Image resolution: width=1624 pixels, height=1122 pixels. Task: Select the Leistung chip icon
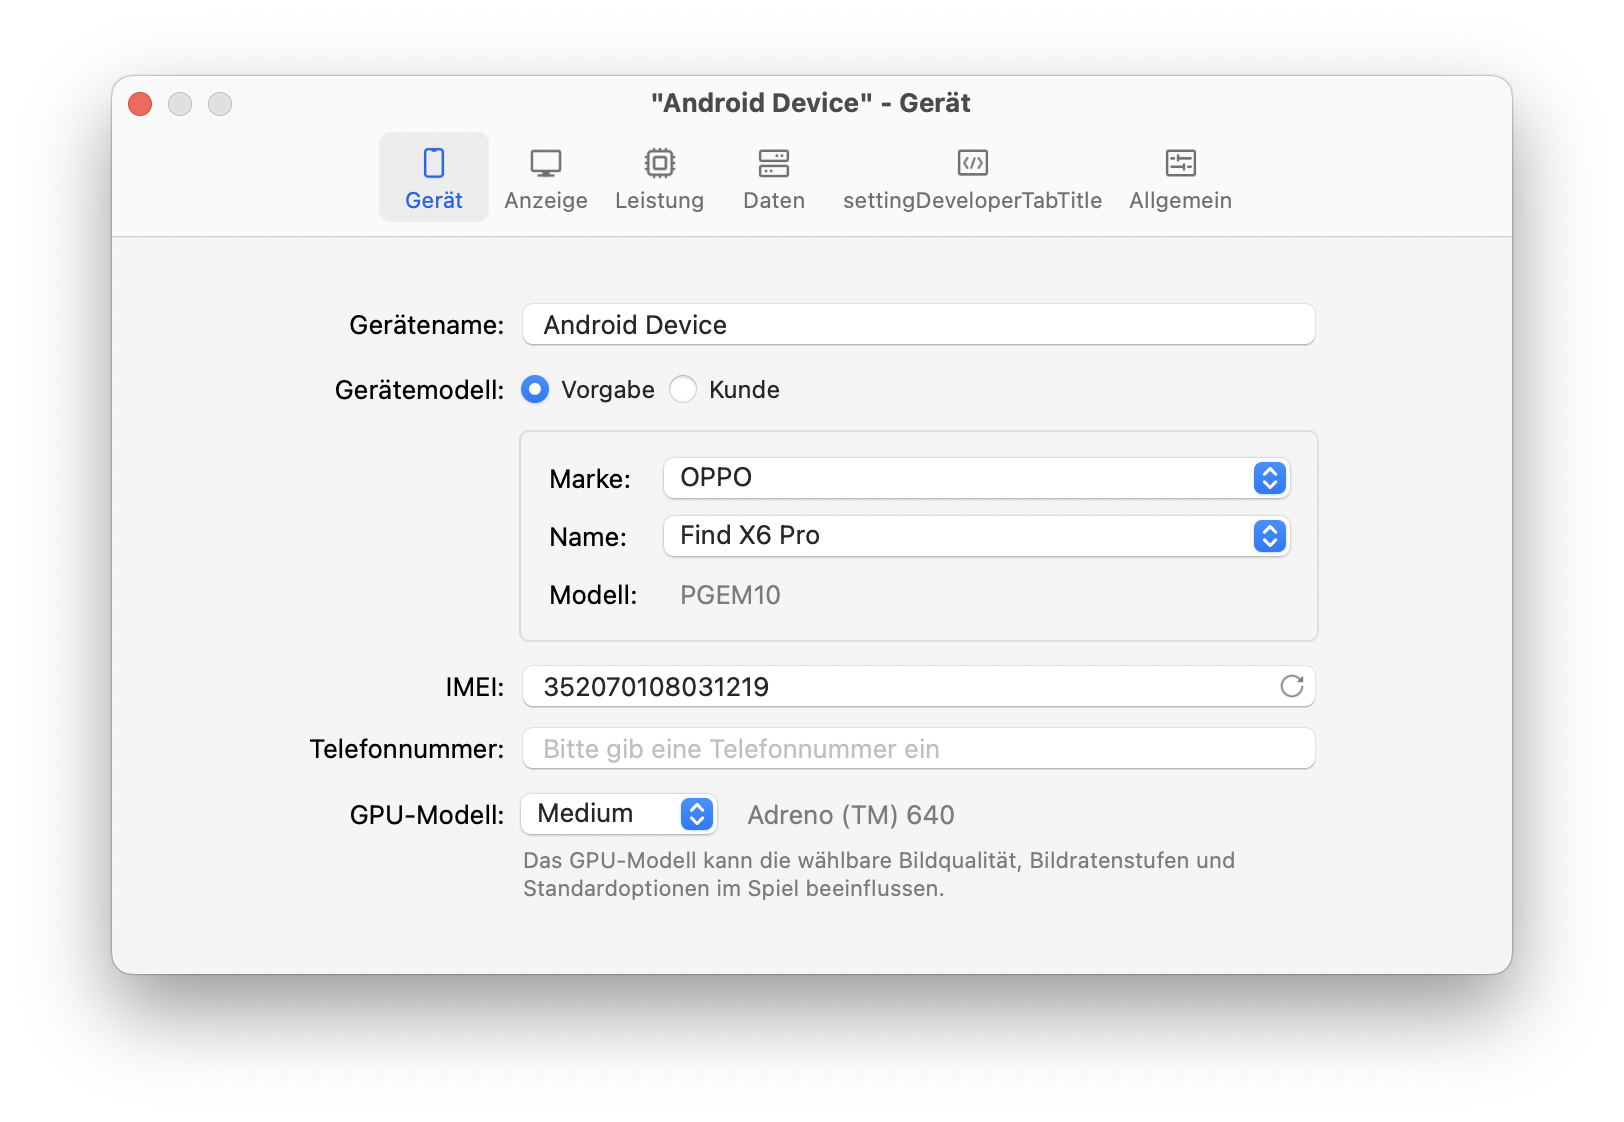659,163
